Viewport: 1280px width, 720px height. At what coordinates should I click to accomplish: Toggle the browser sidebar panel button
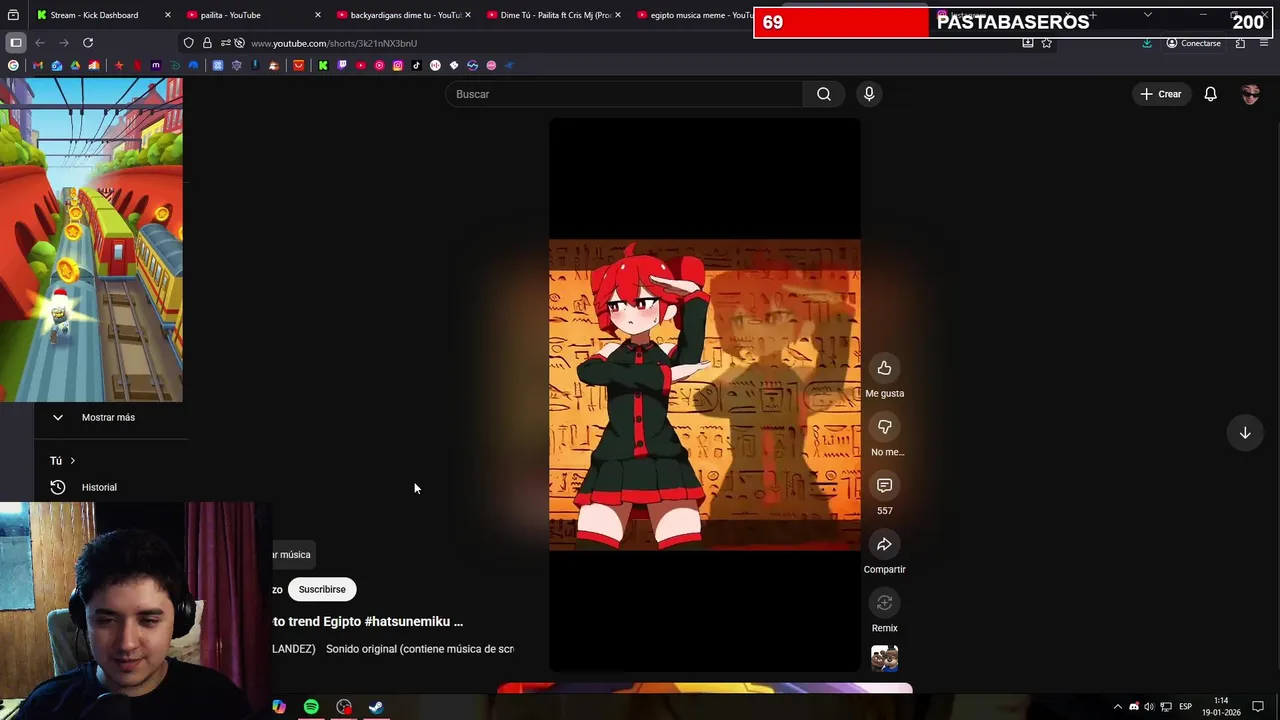pos(15,43)
